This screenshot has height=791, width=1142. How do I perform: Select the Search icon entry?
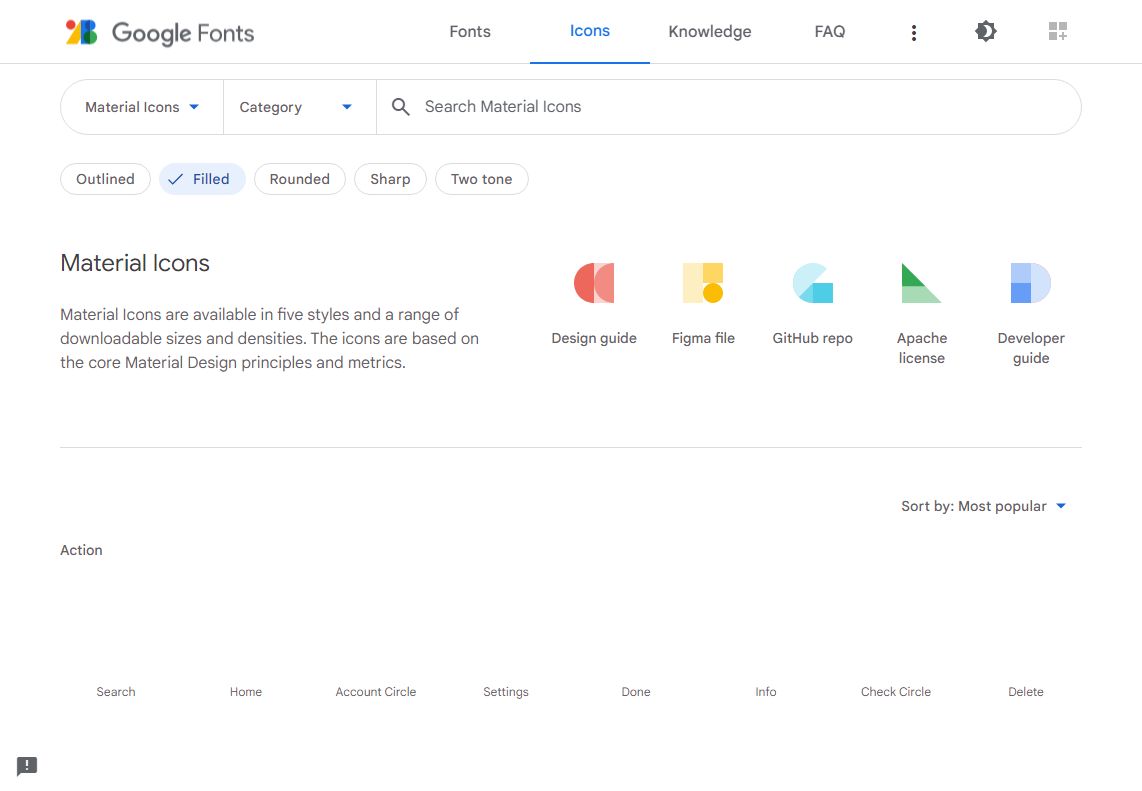pos(116,692)
